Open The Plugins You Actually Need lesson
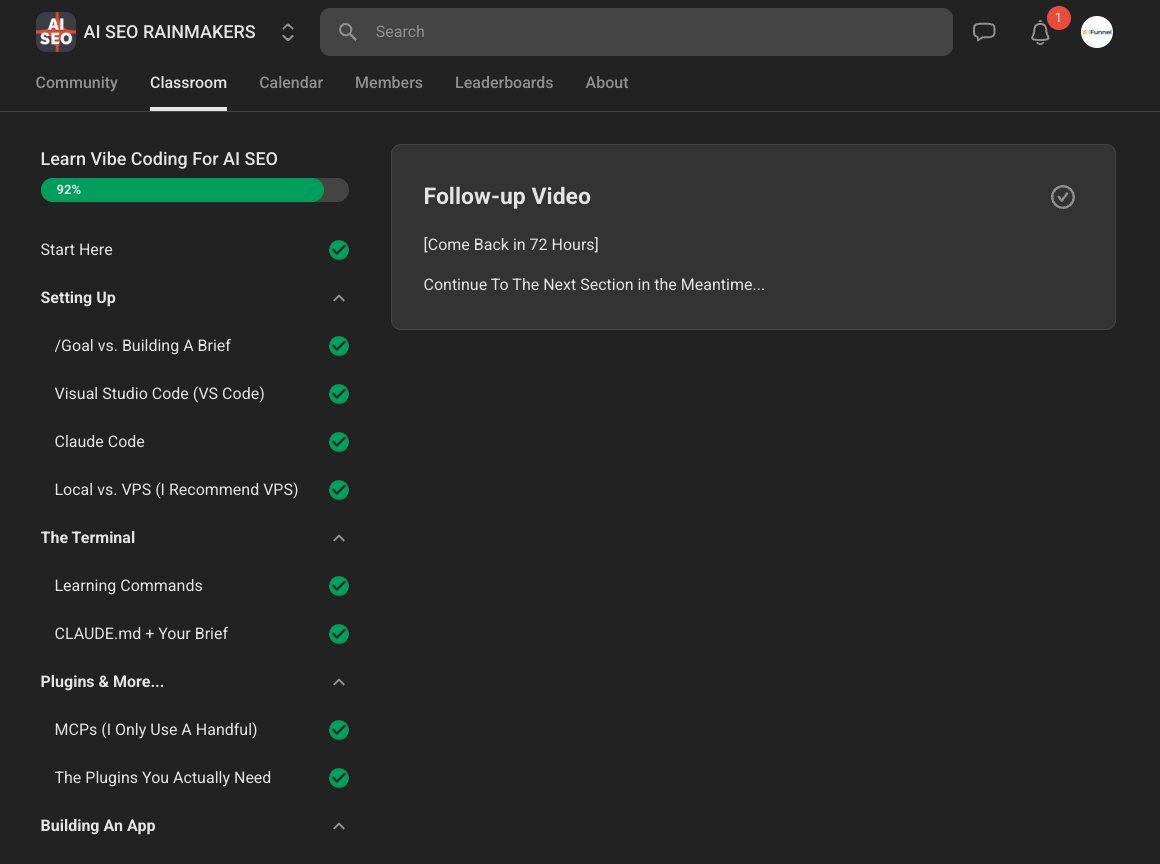 (163, 778)
